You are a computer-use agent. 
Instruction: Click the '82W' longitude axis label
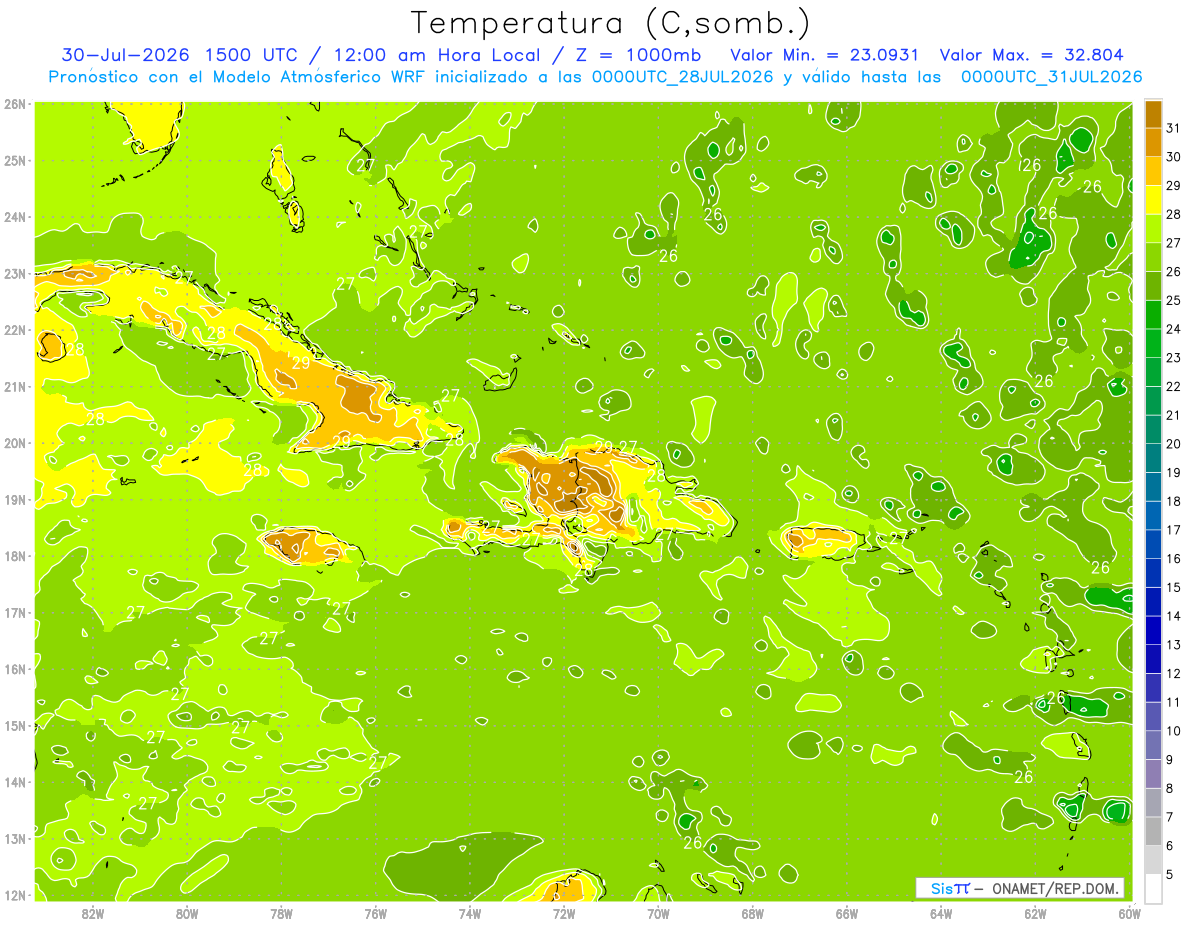pos(93,913)
